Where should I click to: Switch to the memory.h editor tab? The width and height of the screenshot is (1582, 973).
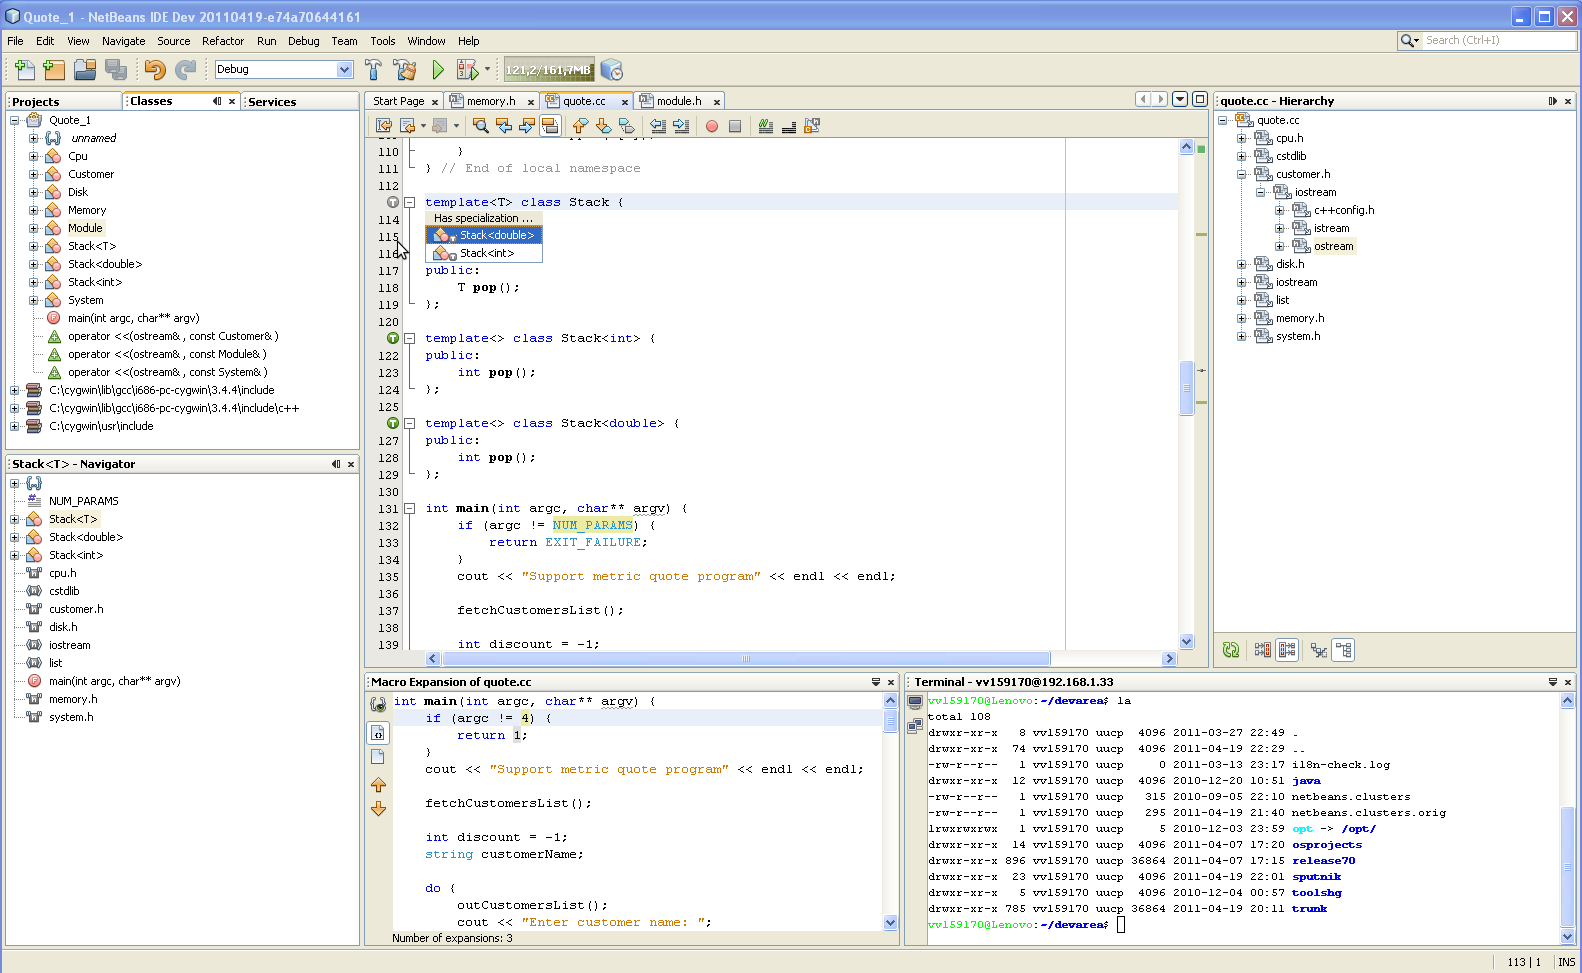click(x=490, y=101)
